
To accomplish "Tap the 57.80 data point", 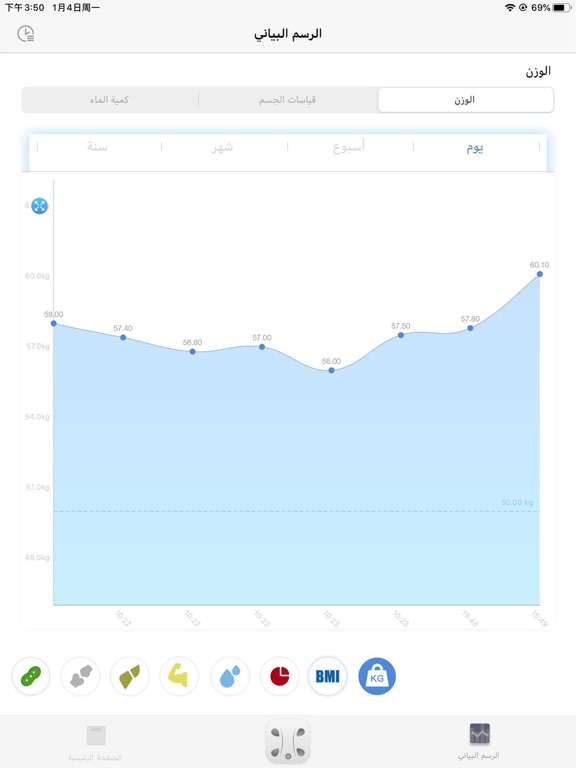I will coord(470,328).
